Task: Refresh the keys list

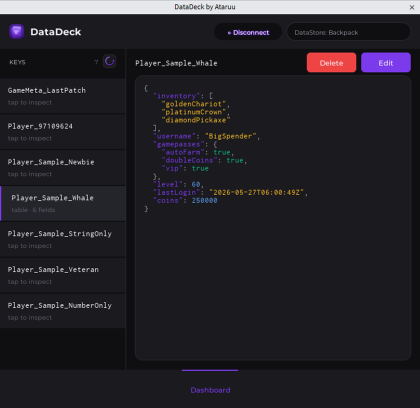Action: click(x=109, y=61)
